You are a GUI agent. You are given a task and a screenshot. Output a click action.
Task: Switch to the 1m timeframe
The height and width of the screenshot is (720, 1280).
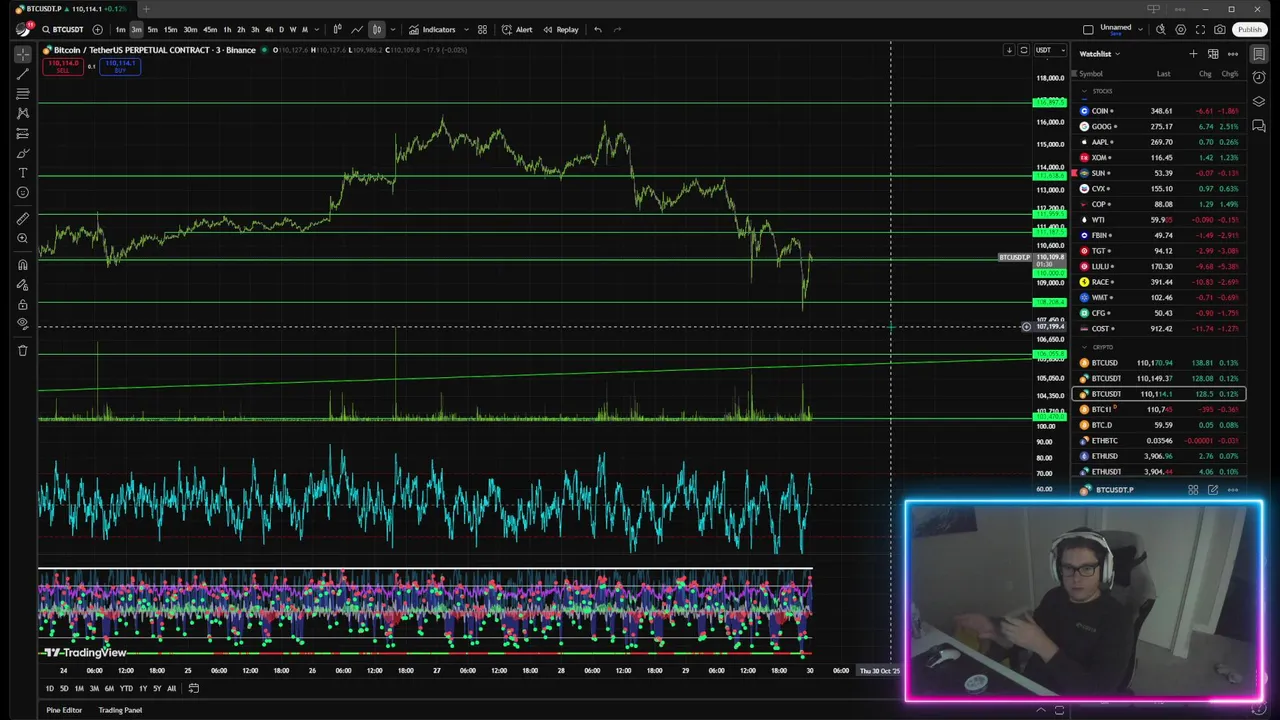120,29
